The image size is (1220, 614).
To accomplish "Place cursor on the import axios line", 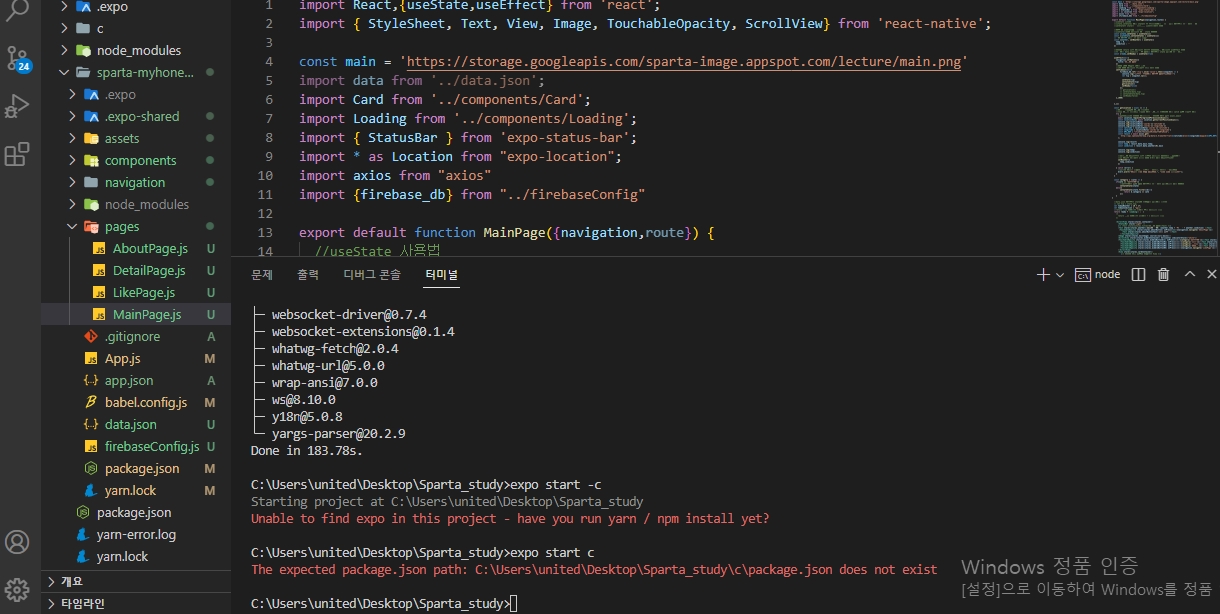I will point(395,175).
